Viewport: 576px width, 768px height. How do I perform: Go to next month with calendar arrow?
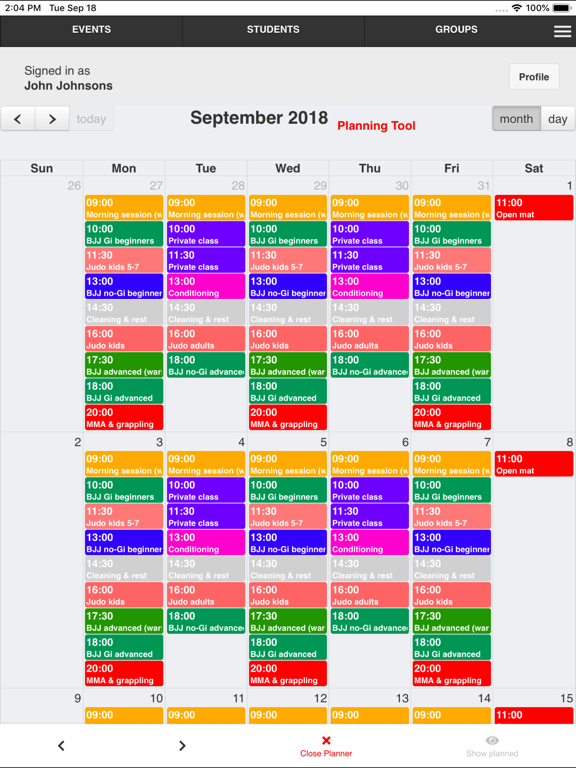coord(52,119)
